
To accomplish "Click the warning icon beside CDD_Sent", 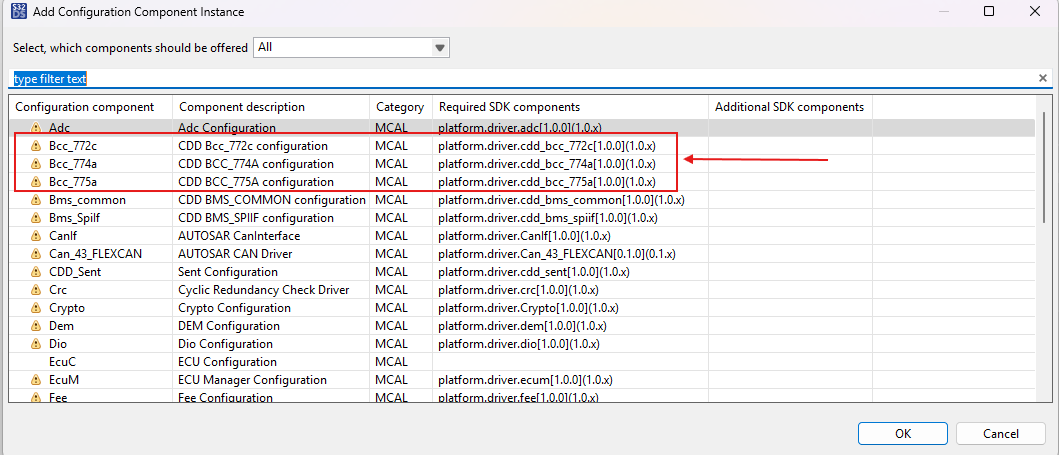I will [36, 272].
